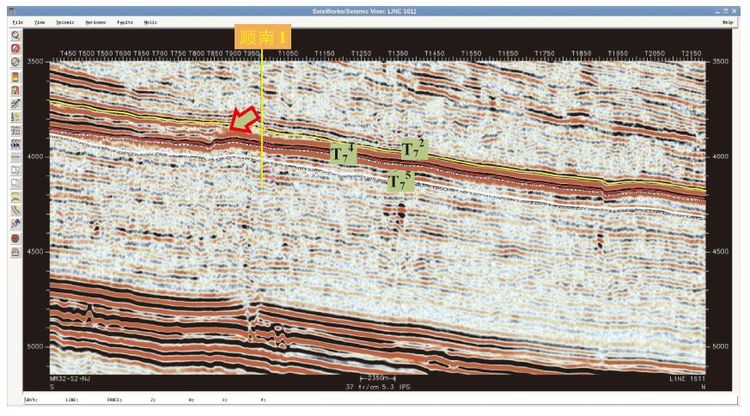
Task: Open the Wells menu
Action: 150,21
